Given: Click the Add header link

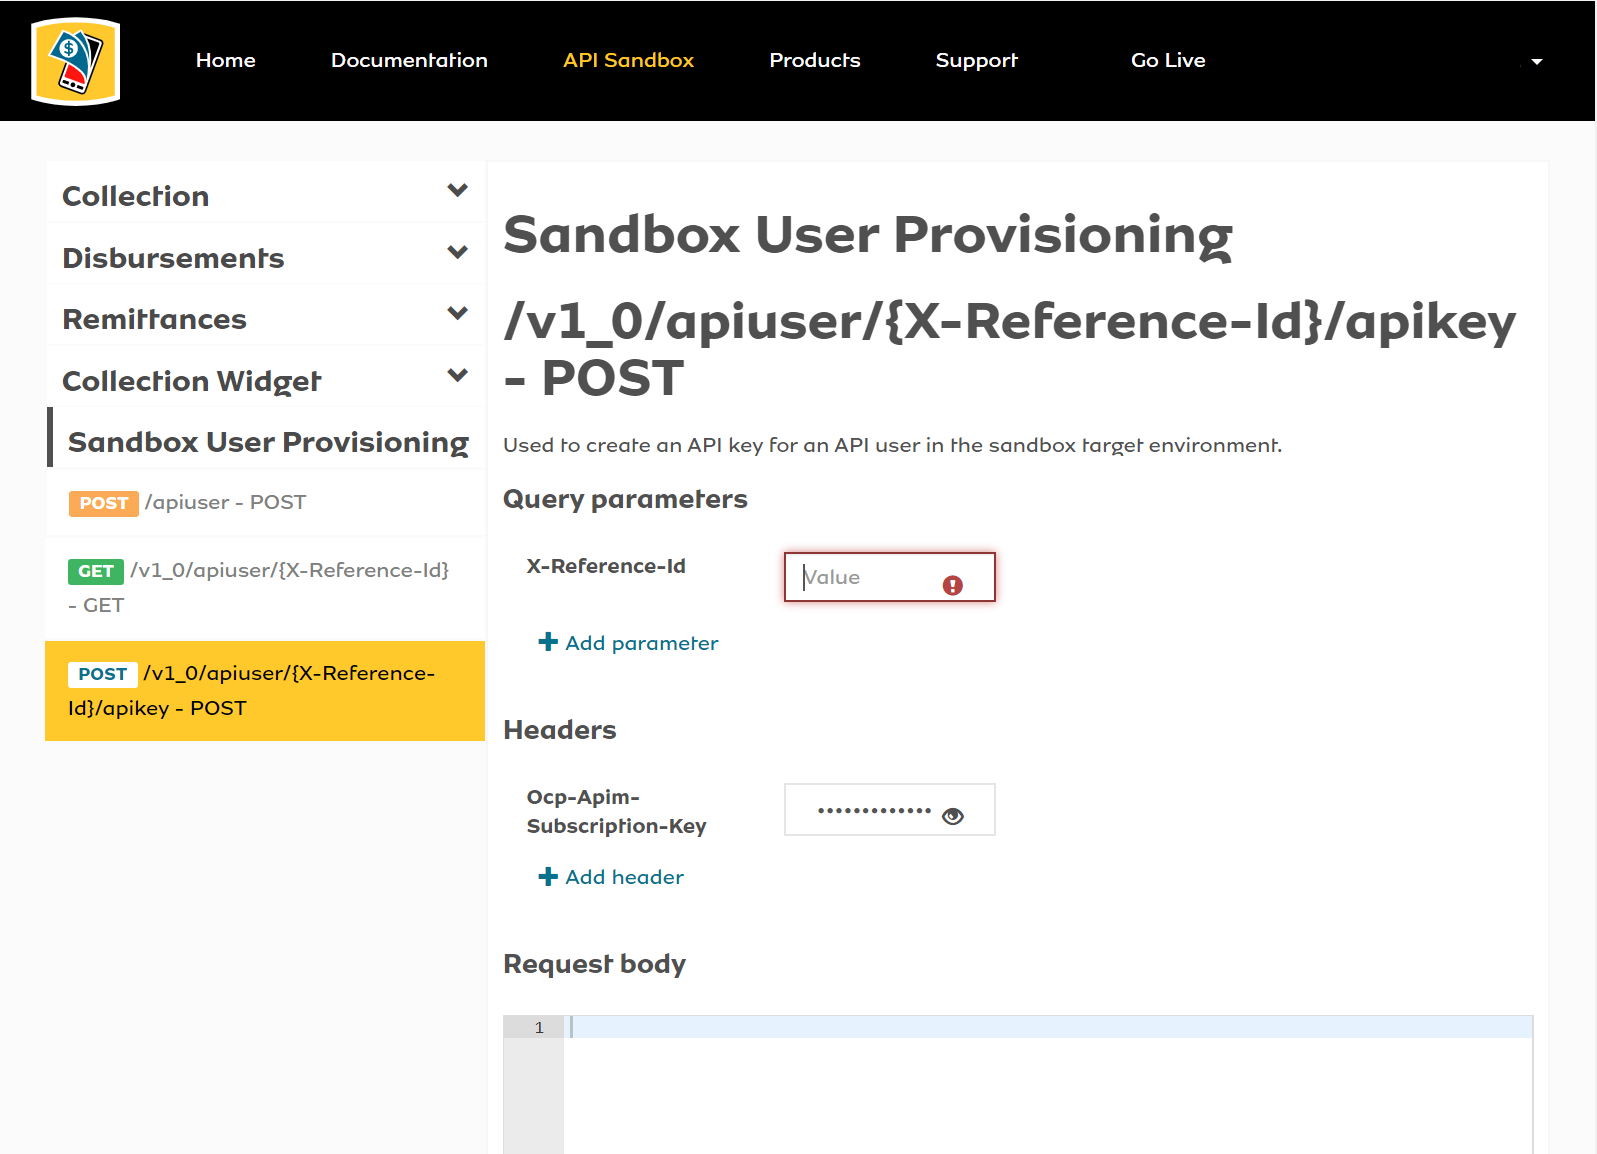Looking at the screenshot, I should click(624, 877).
